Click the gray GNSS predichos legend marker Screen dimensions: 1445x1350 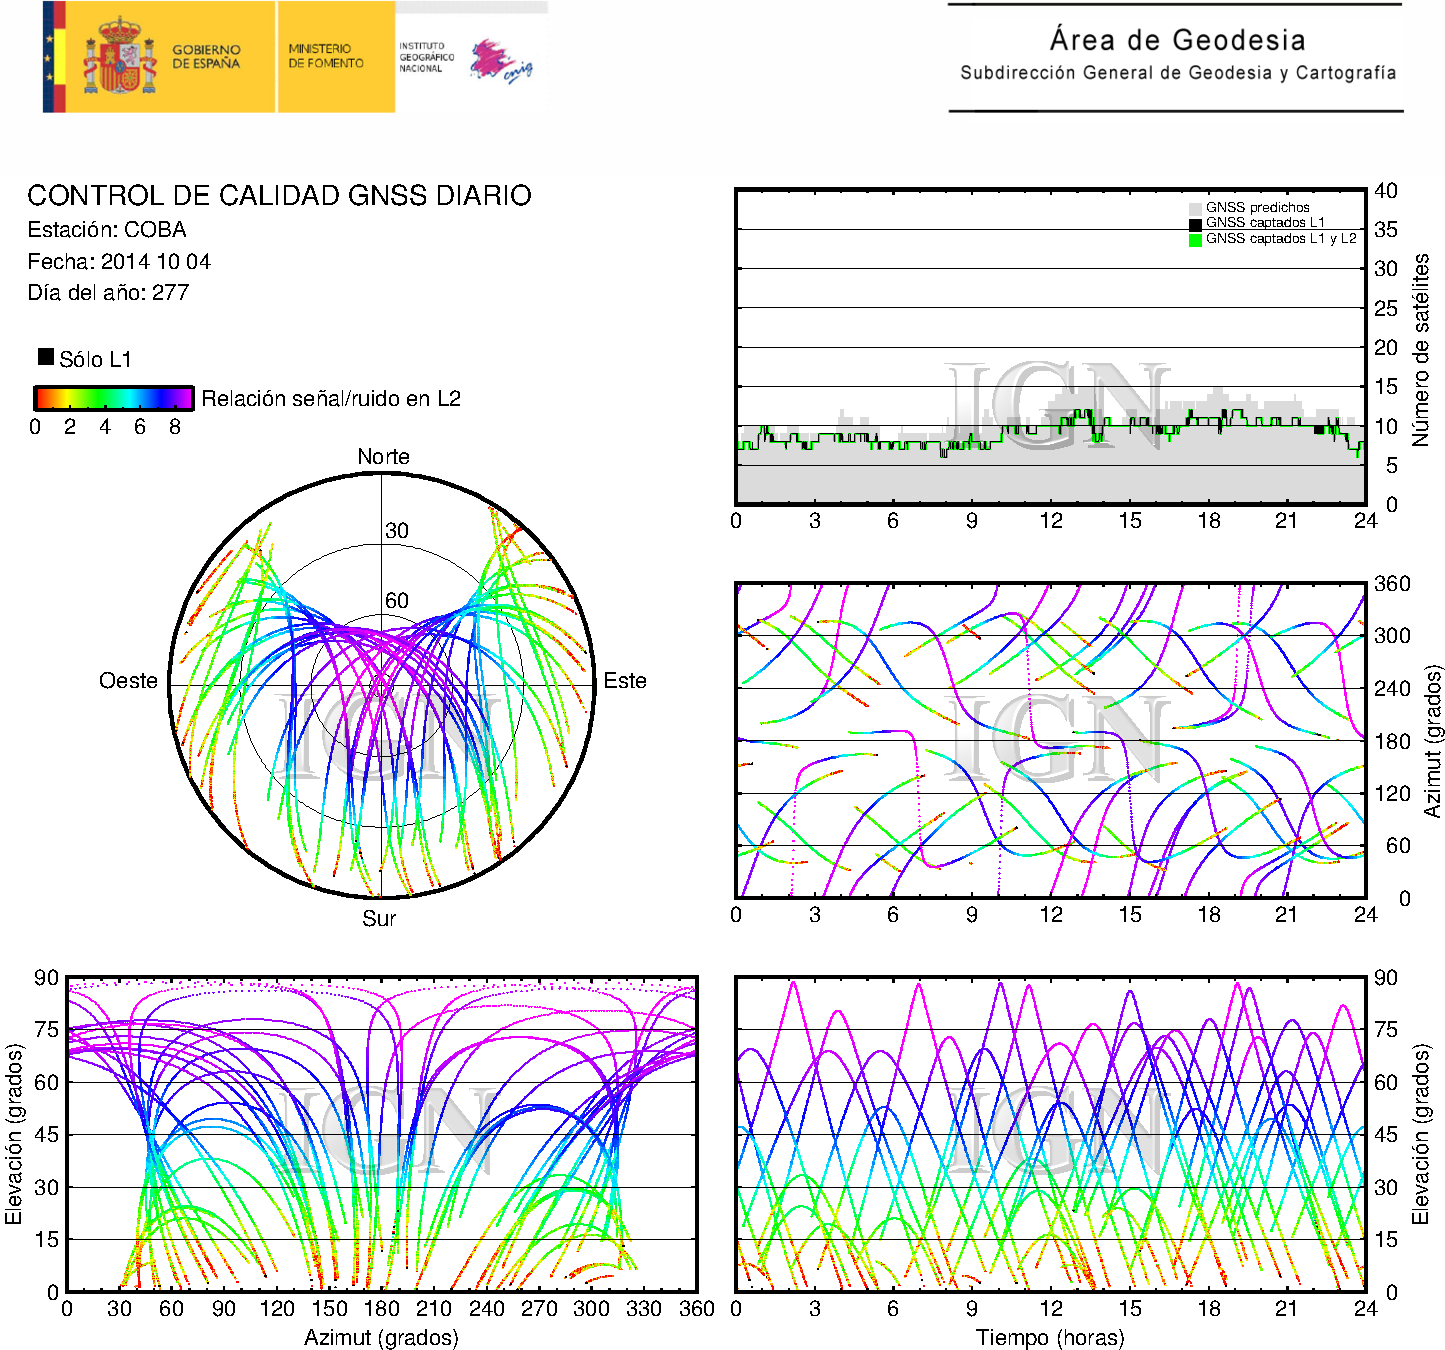(x=1195, y=208)
